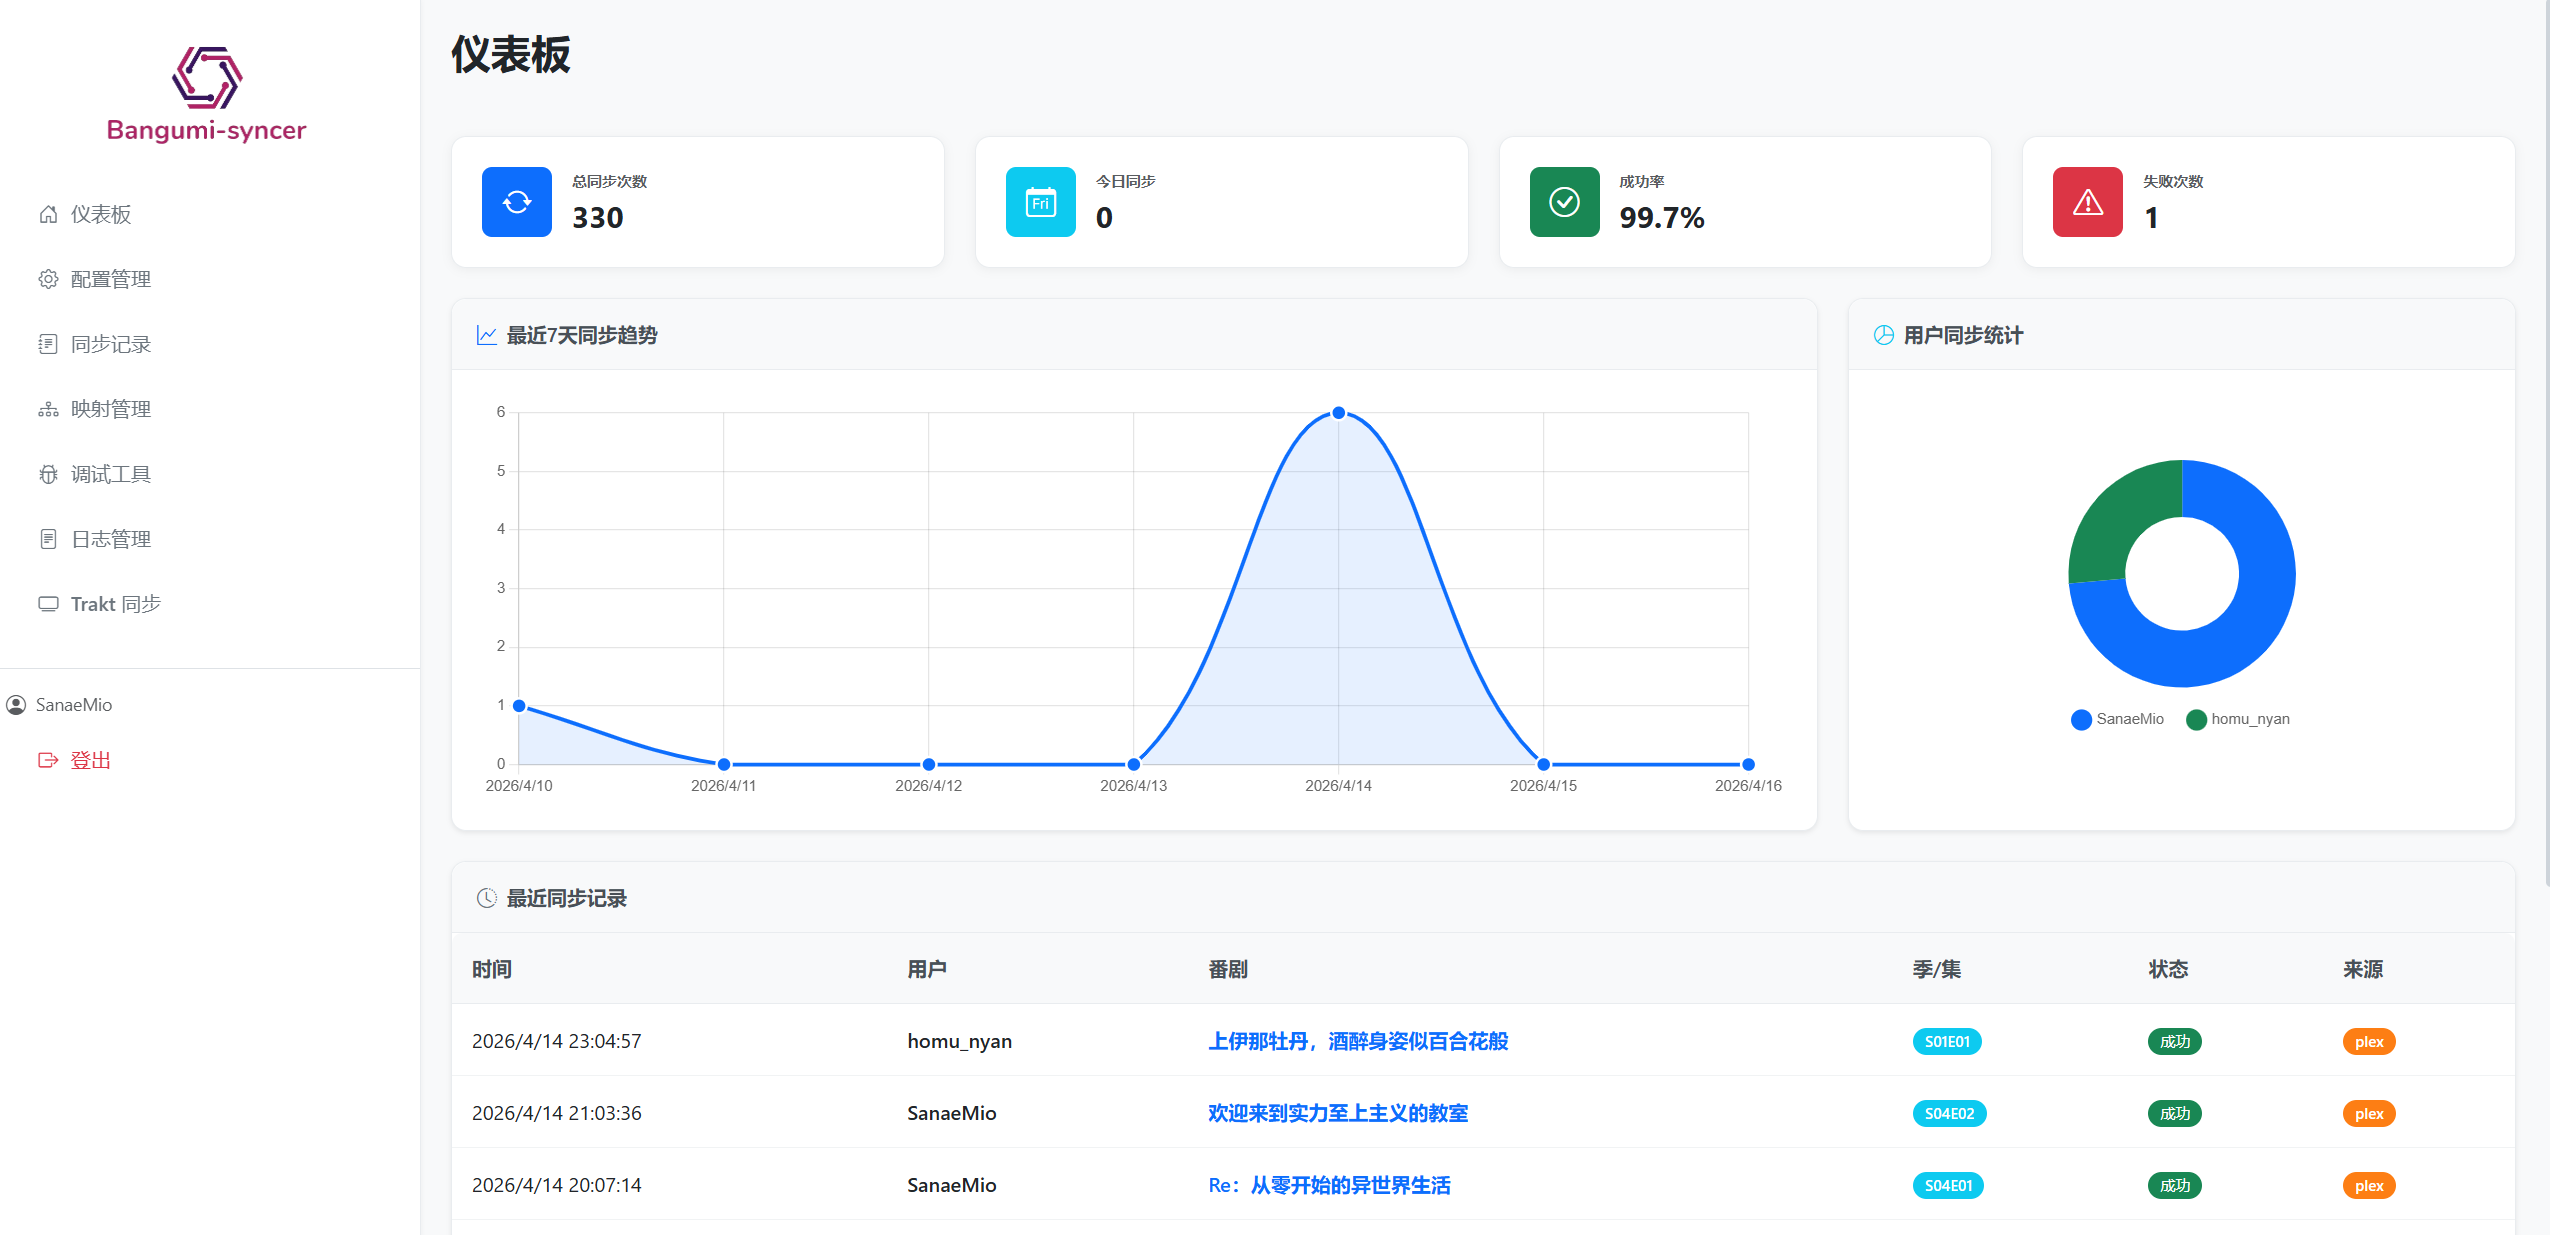
Task: Open 同步记录 via its document icon
Action: (x=48, y=343)
